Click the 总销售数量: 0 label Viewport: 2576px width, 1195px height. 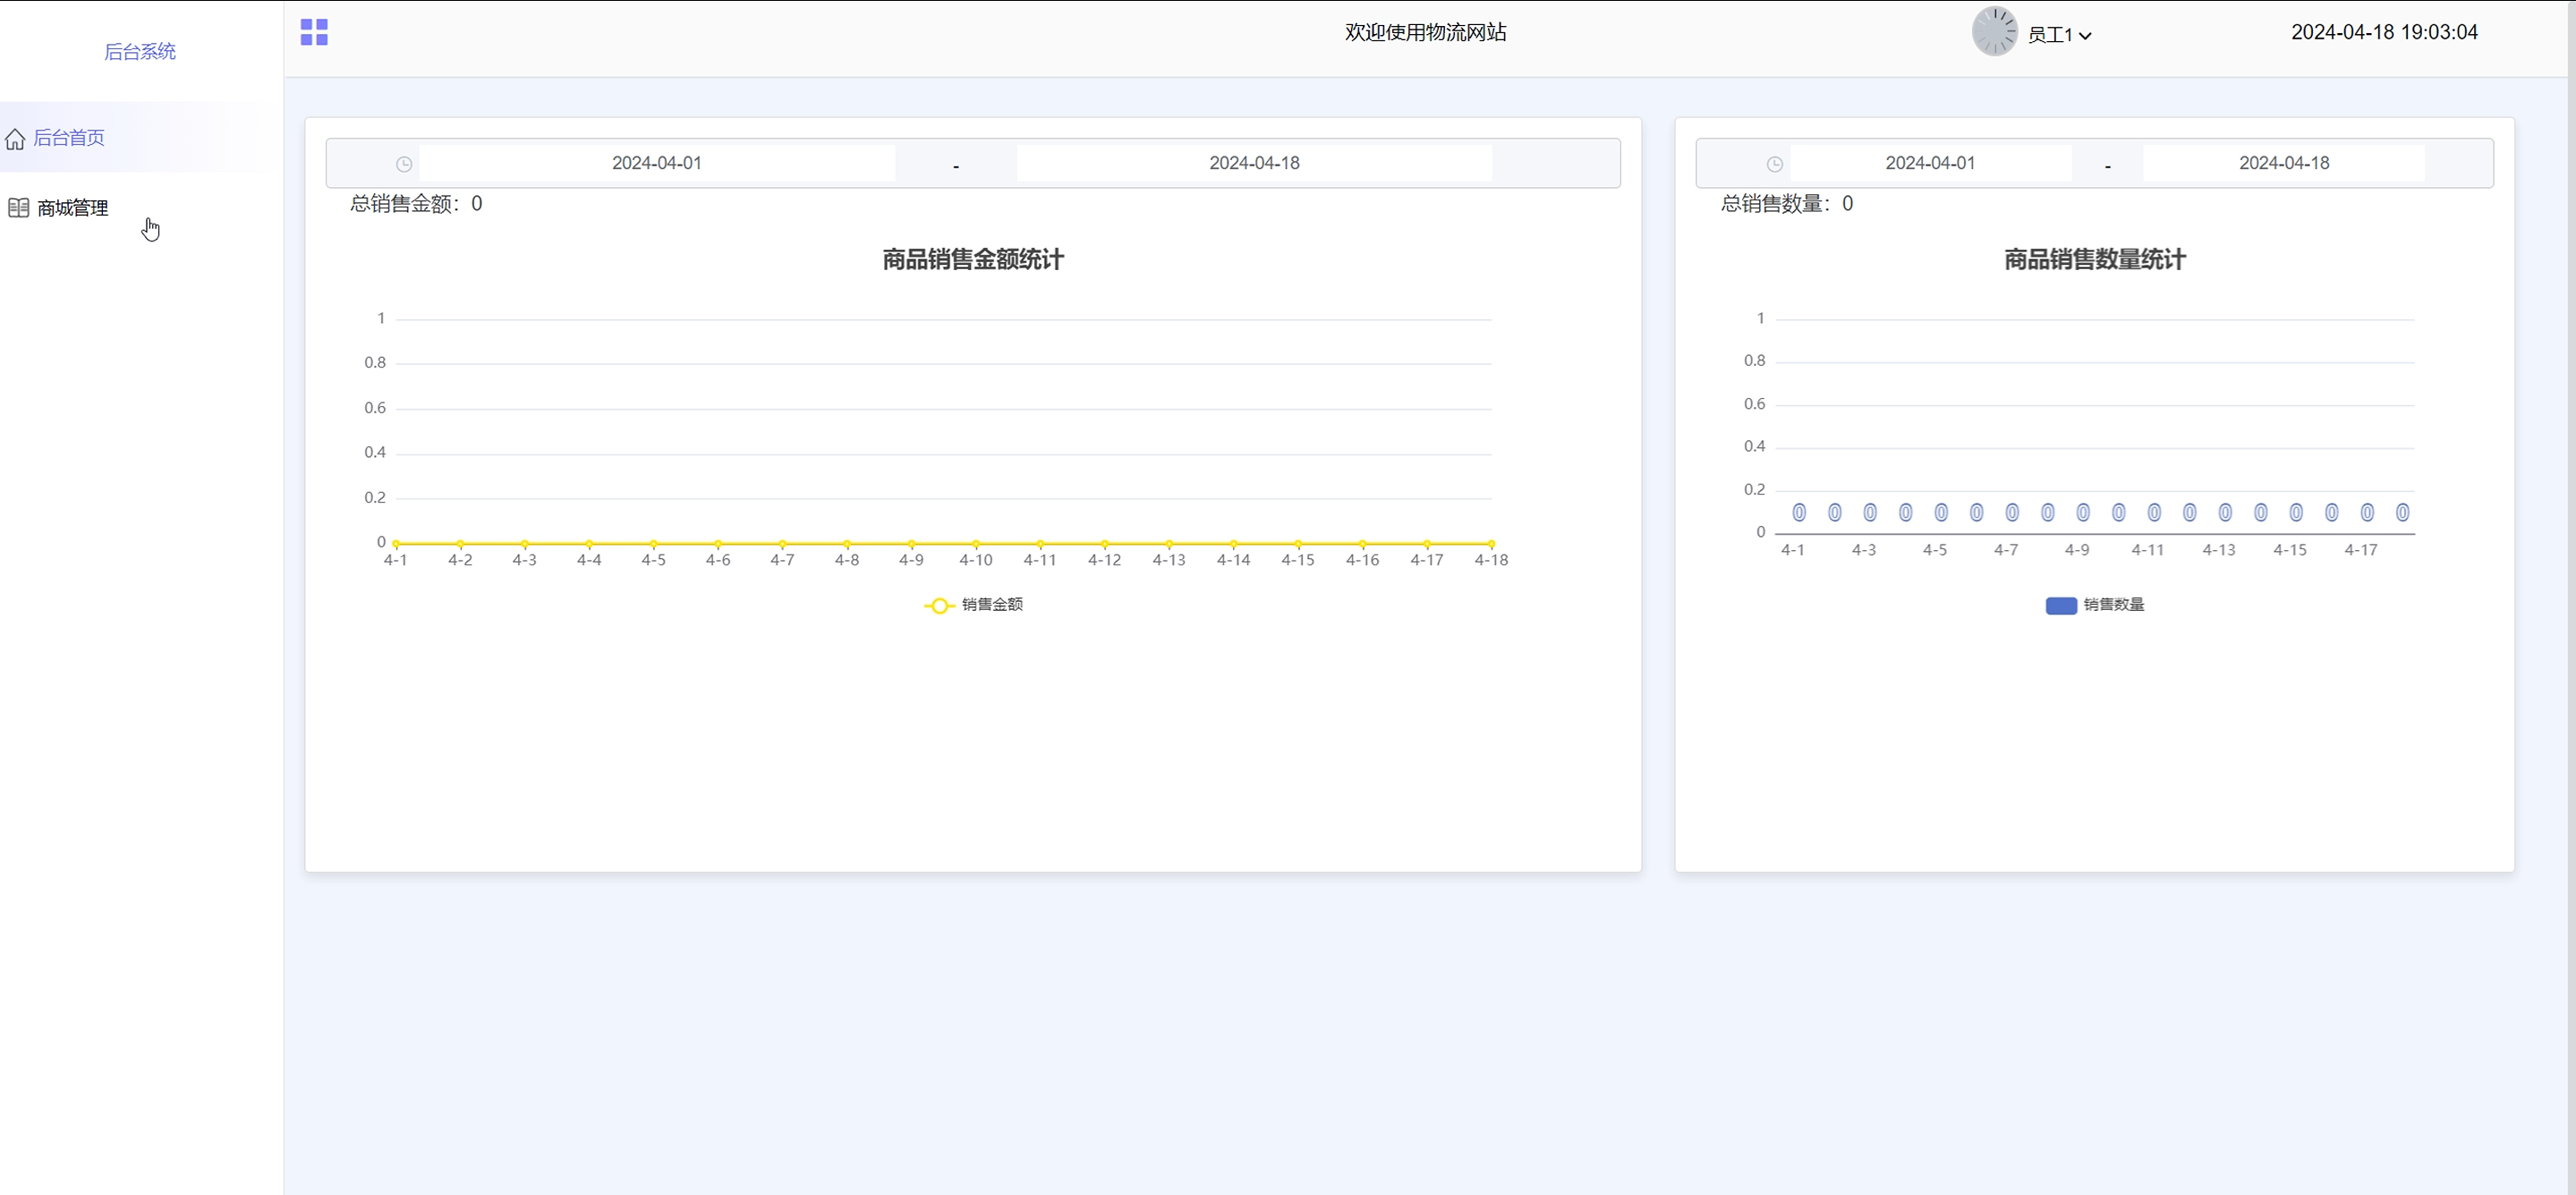click(x=1786, y=204)
